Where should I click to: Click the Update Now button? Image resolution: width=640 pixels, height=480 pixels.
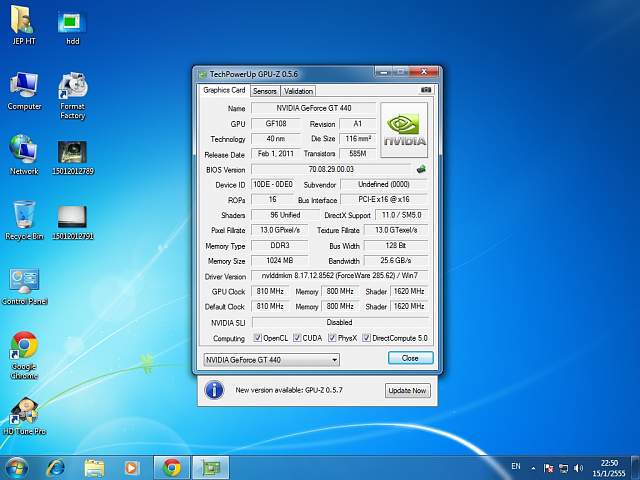406,390
